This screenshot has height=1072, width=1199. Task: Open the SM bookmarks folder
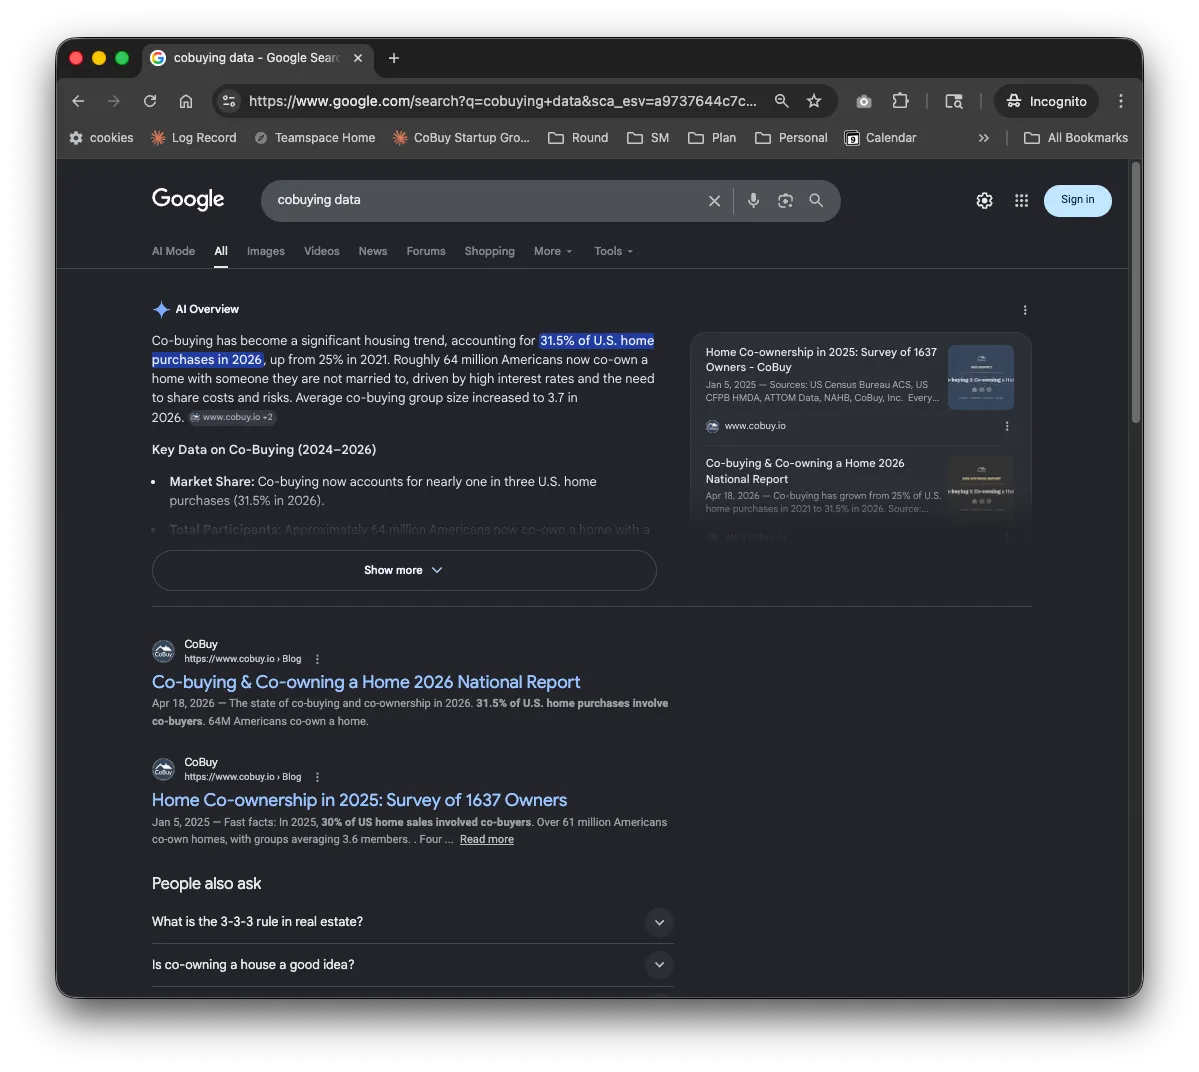coord(648,138)
